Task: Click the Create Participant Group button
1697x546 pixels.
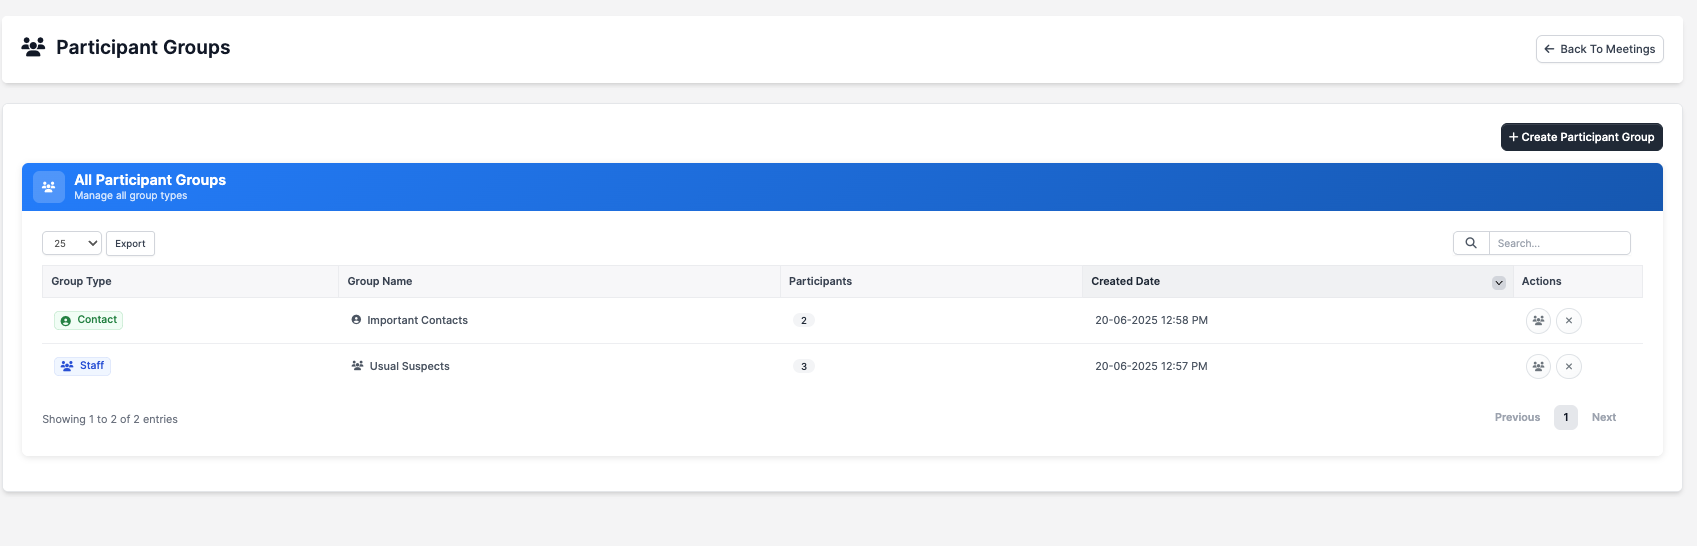Action: point(1581,137)
